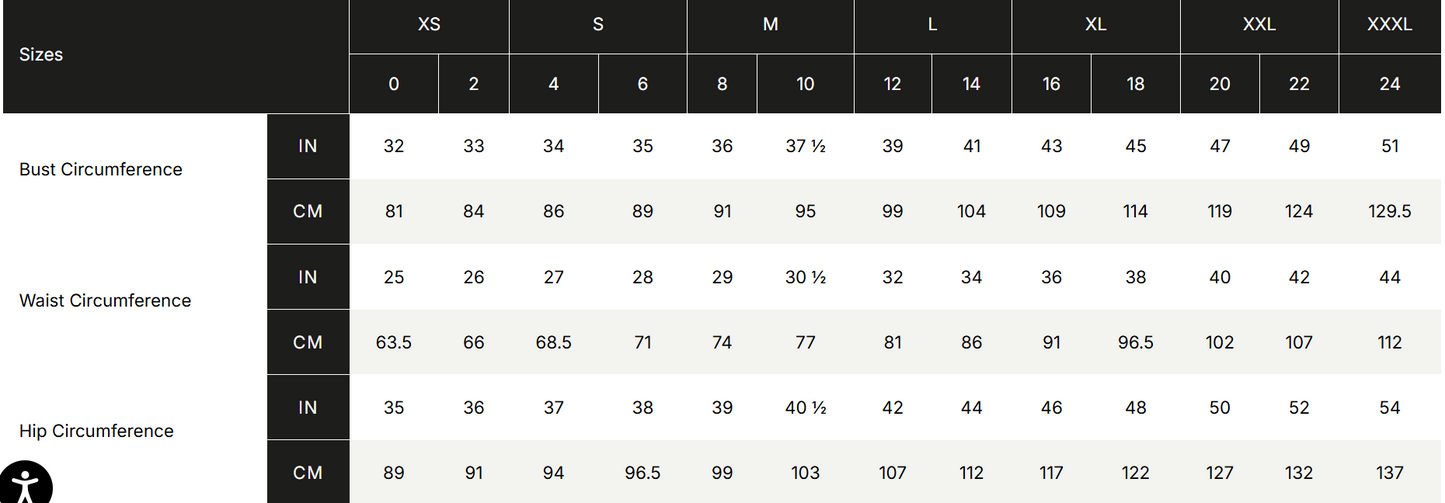1445x503 pixels.
Task: Click the XS size header
Action: (x=429, y=25)
